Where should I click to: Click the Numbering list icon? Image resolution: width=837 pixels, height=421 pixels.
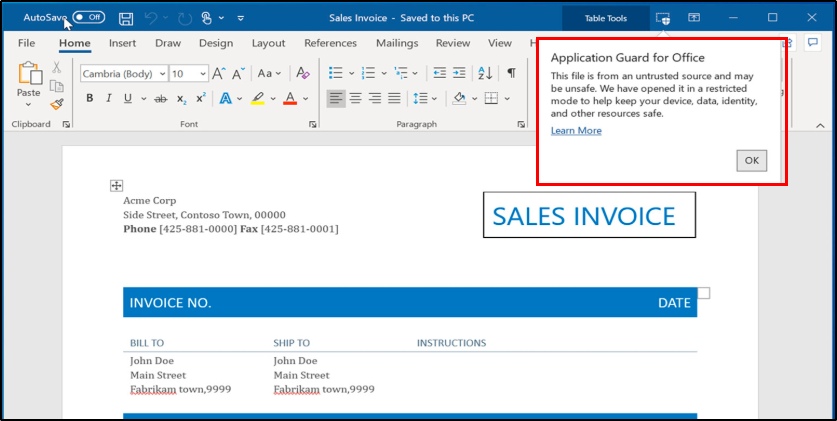pos(368,73)
